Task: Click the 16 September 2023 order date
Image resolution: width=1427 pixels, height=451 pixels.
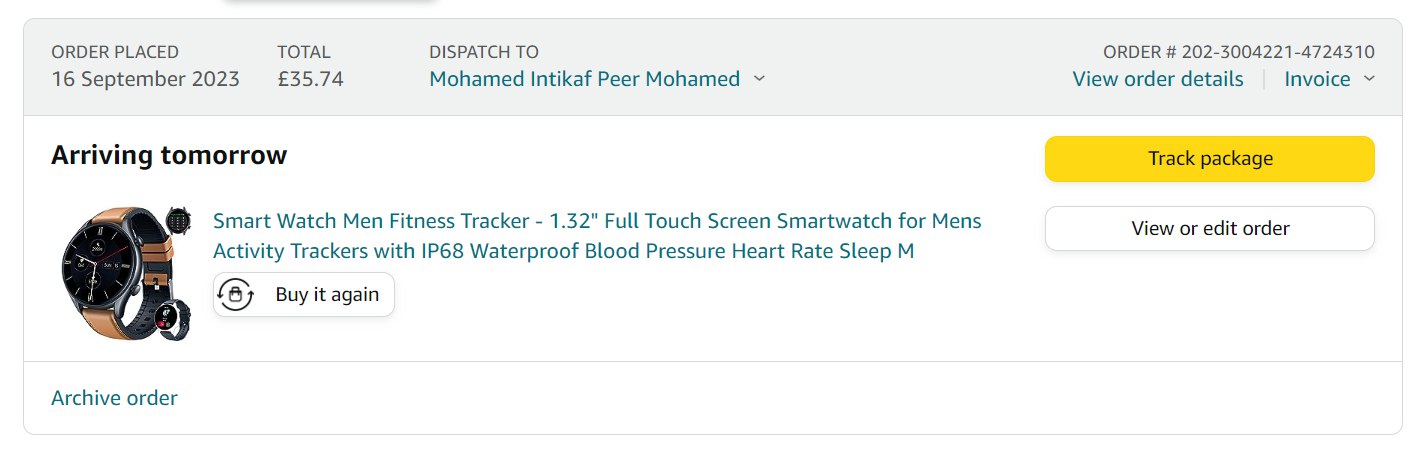Action: point(145,79)
